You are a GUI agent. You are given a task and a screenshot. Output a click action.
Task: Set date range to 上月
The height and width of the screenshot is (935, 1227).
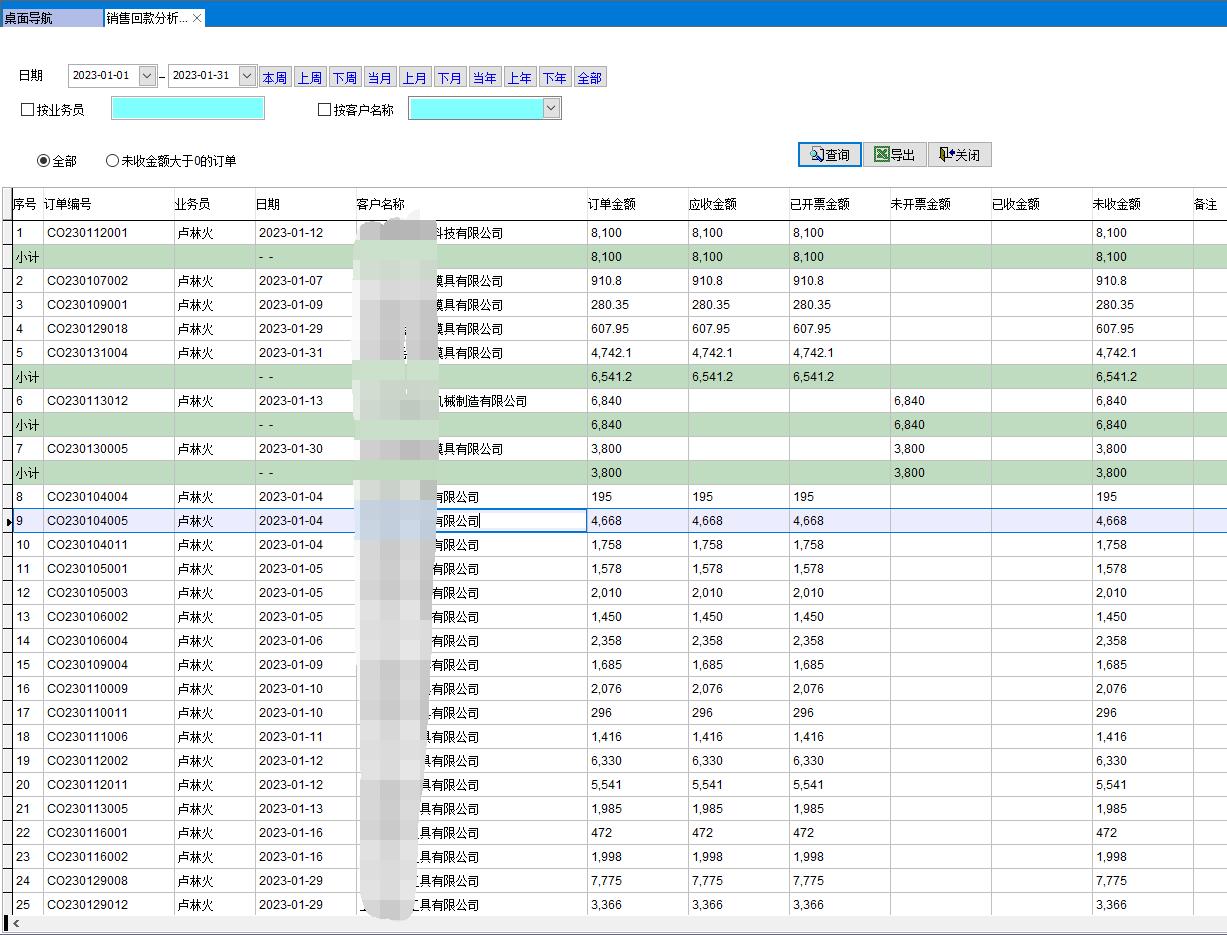415,78
